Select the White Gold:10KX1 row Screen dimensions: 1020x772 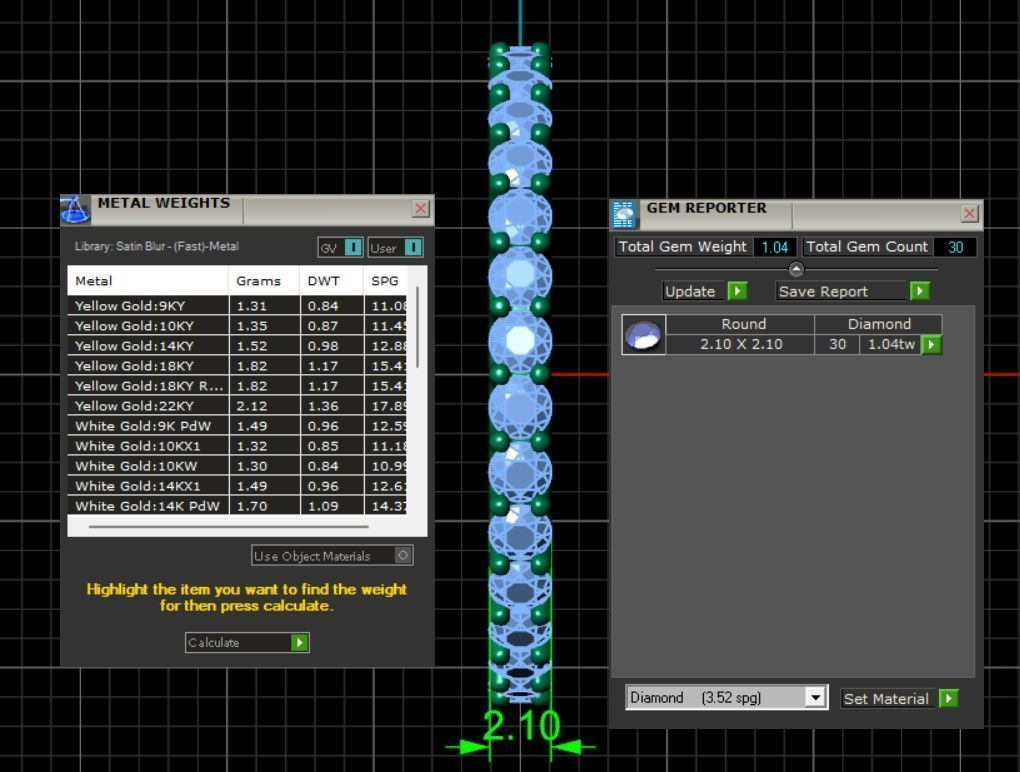click(237, 446)
